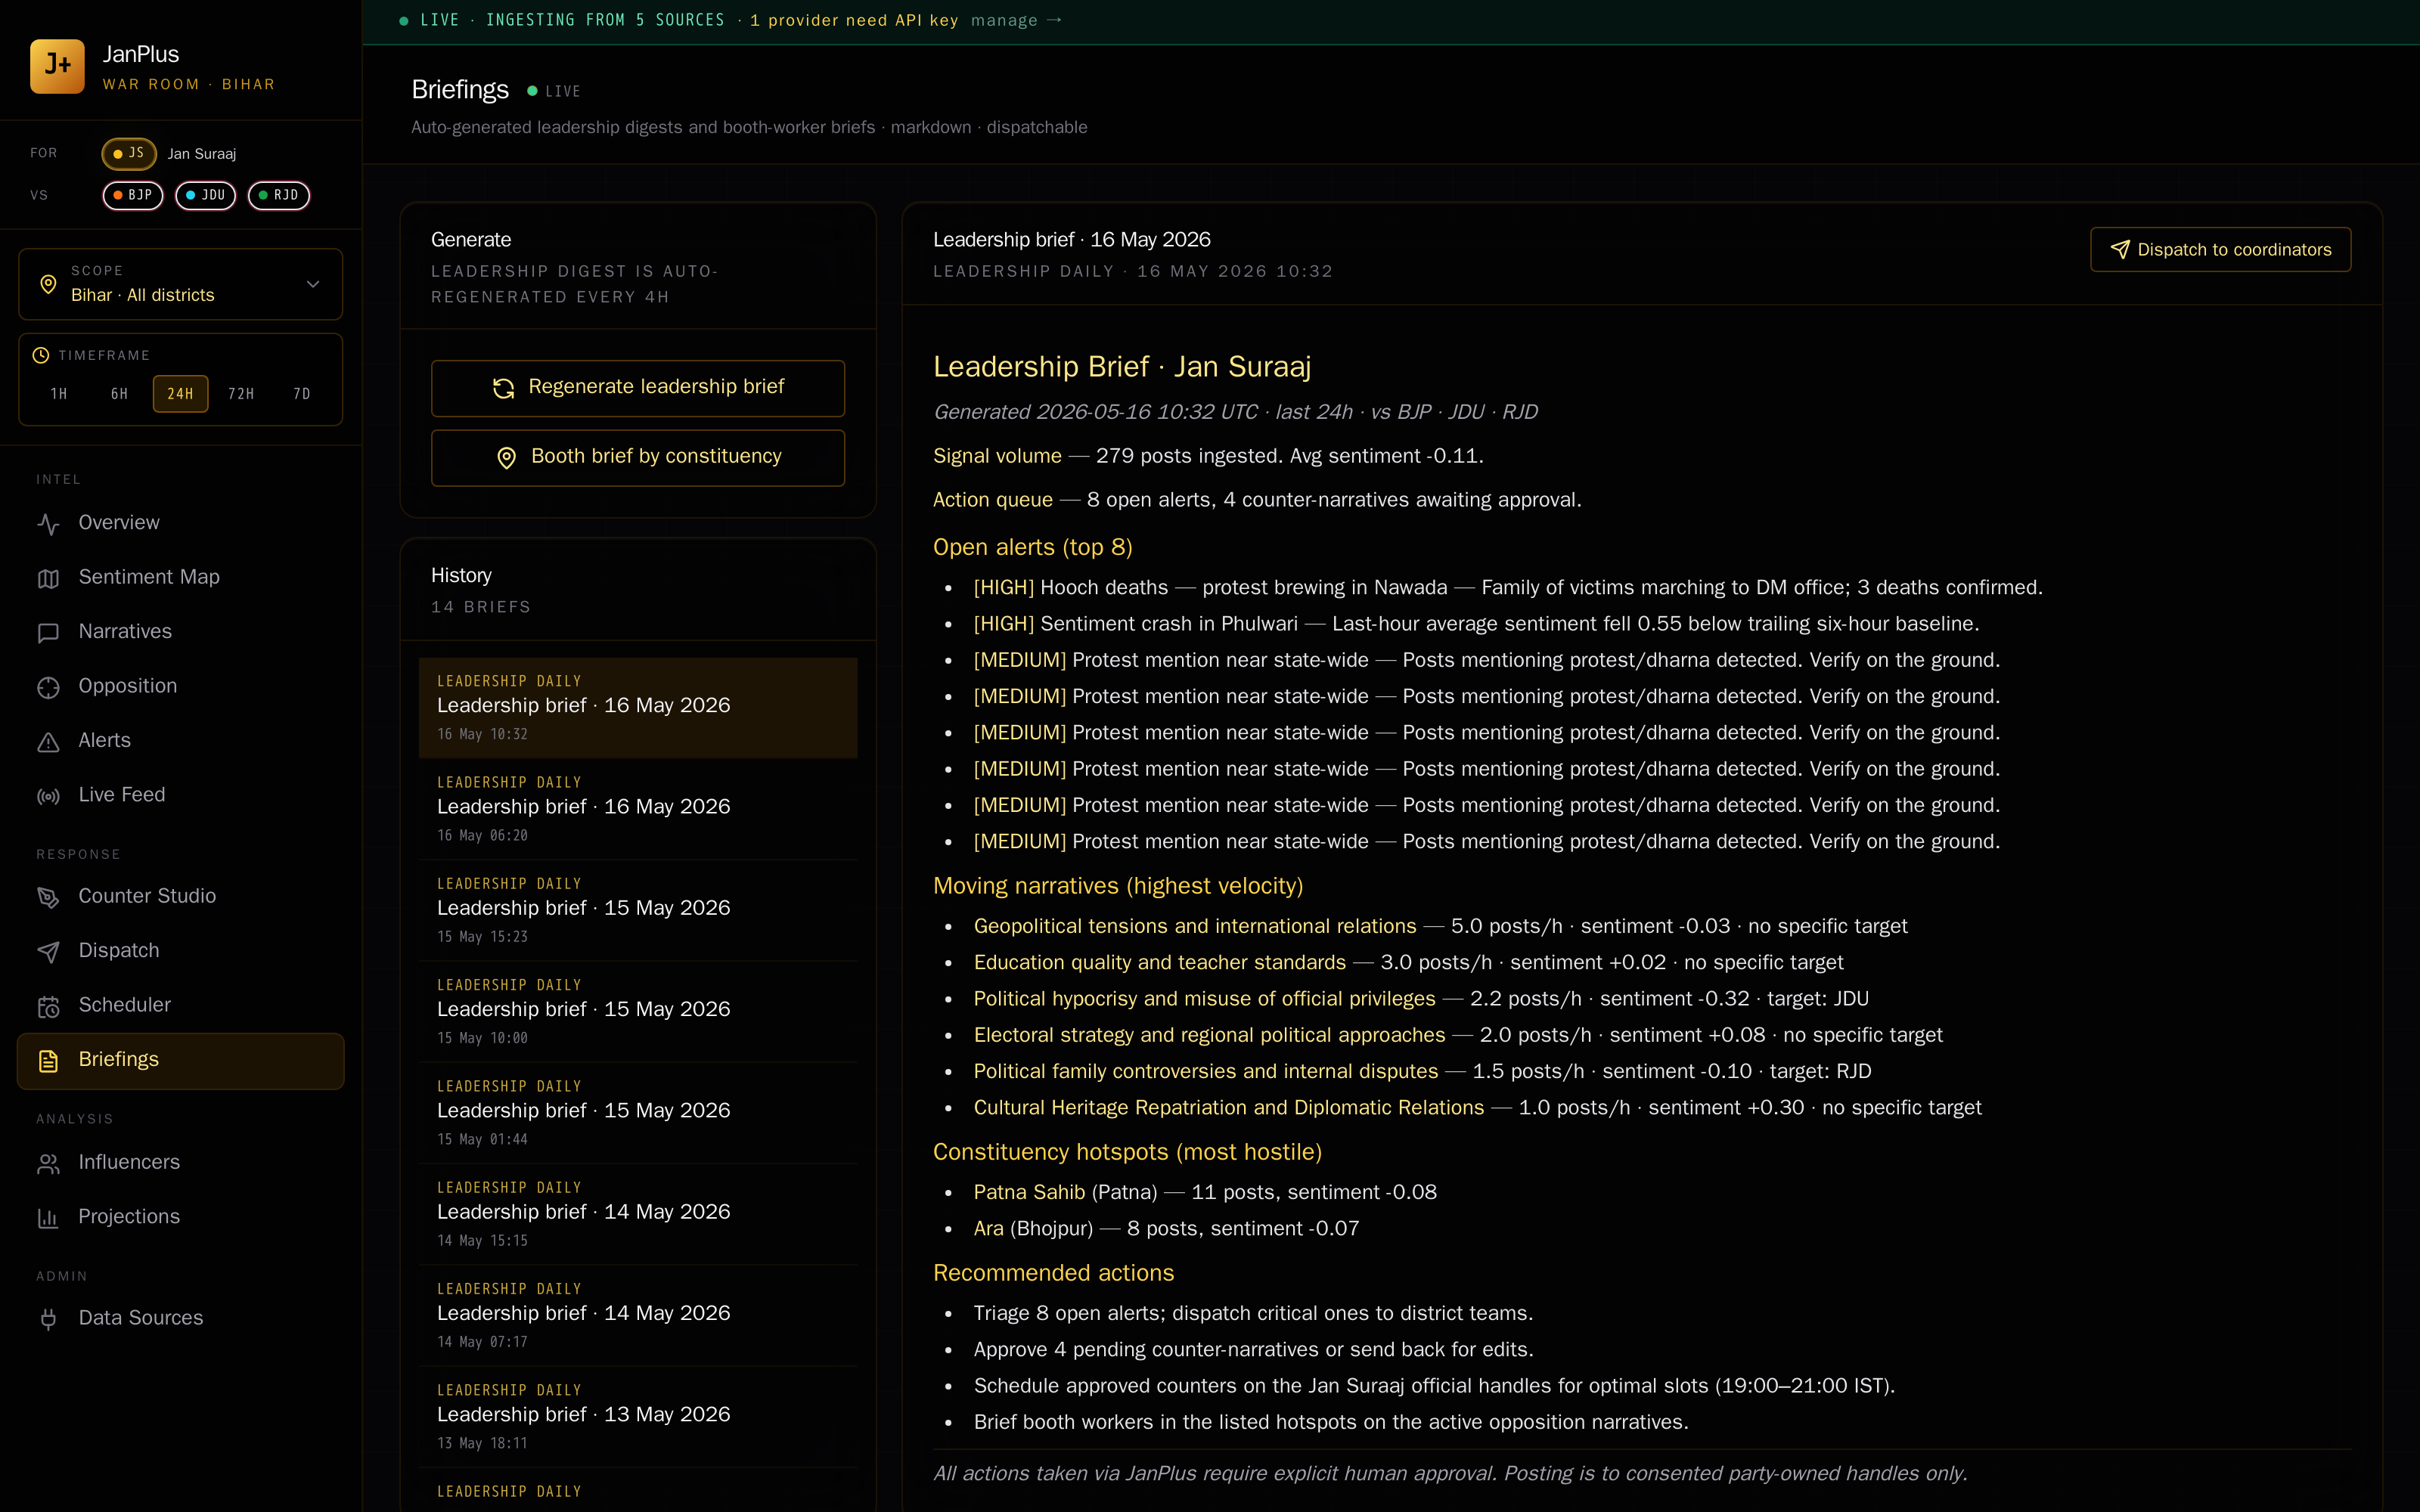Viewport: 2420px width, 1512px height.
Task: Click the Dispatch paper plane sidebar icon
Action: pyautogui.click(x=48, y=951)
